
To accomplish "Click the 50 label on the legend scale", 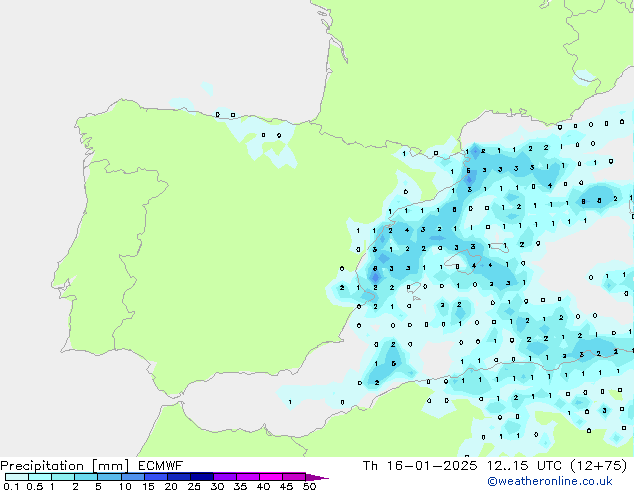I will [x=309, y=487].
